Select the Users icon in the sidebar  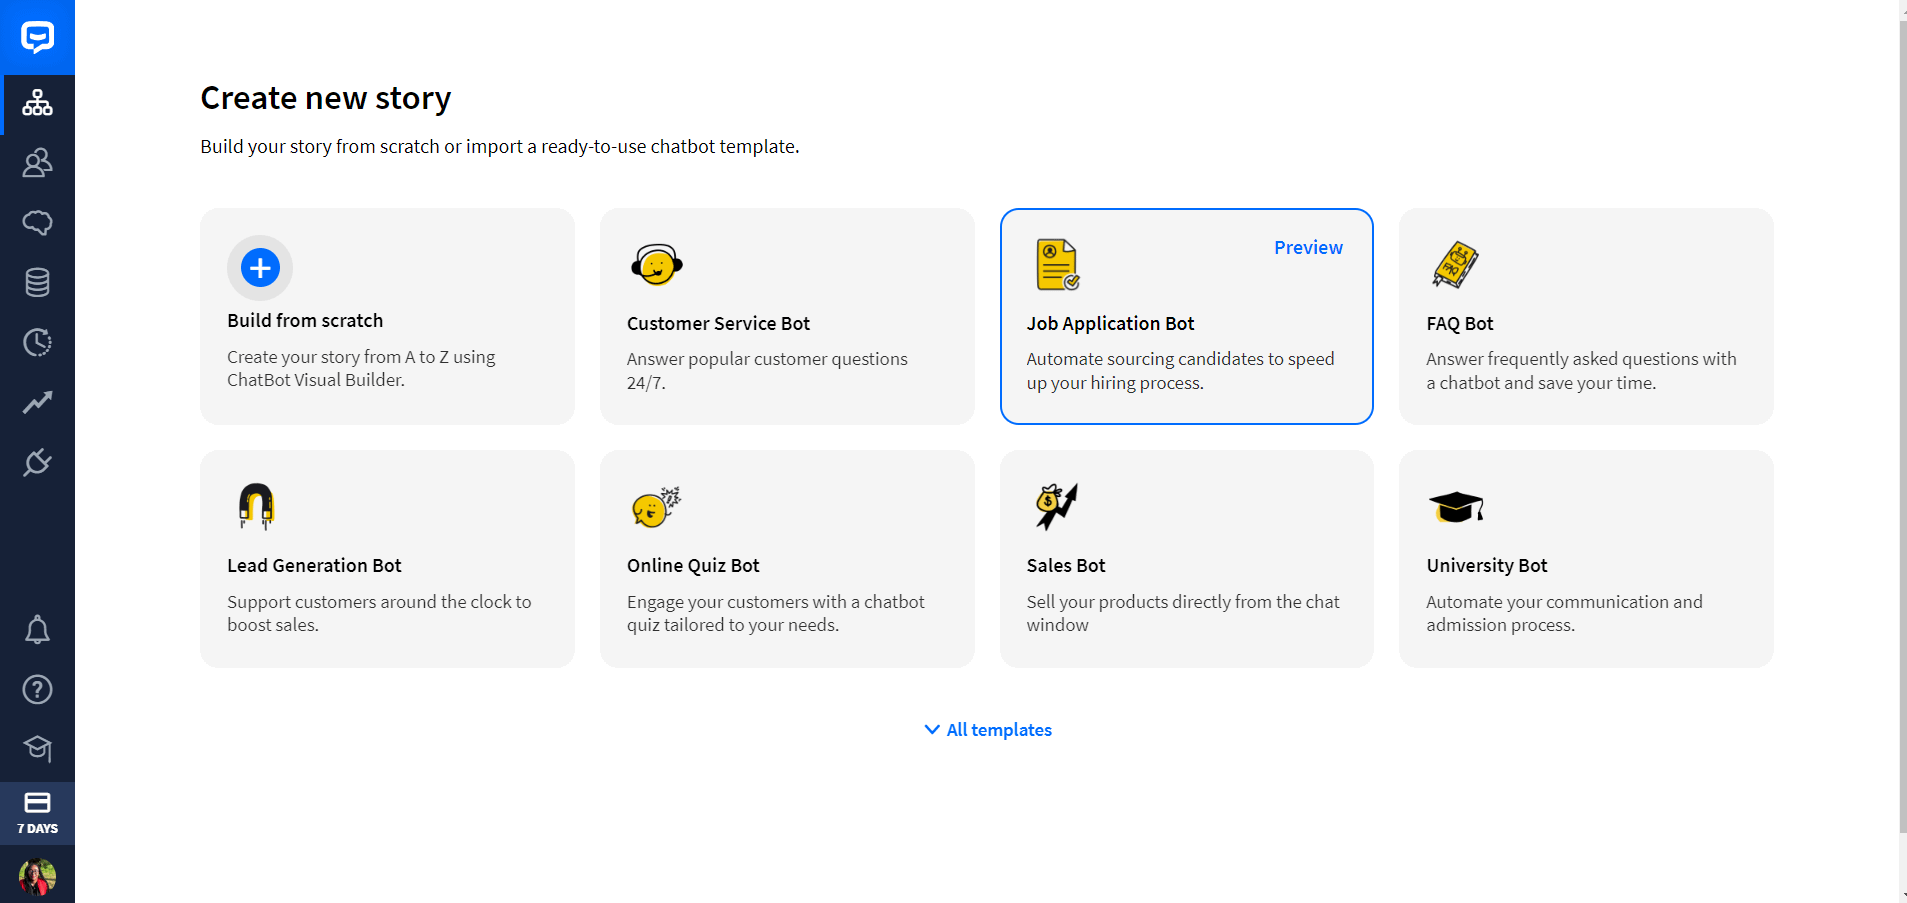(38, 163)
